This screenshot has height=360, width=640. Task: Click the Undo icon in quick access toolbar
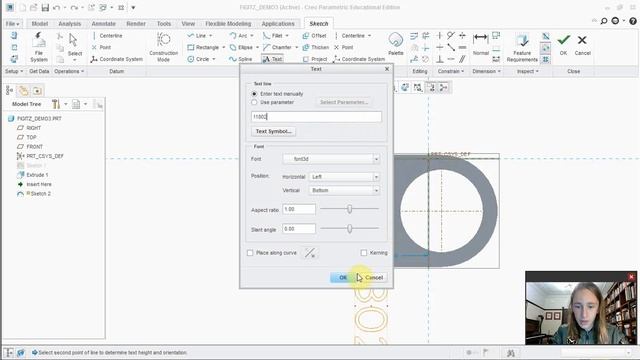coord(56,7)
